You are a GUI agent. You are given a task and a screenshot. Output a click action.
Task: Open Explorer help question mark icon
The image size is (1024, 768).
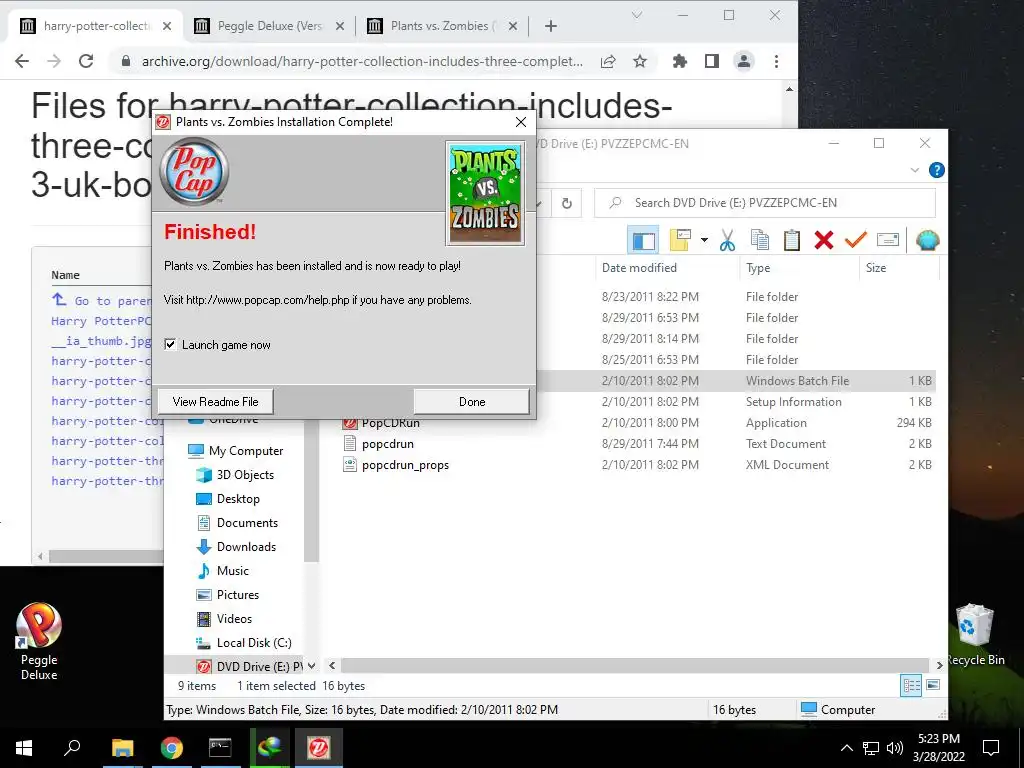pyautogui.click(x=936, y=170)
